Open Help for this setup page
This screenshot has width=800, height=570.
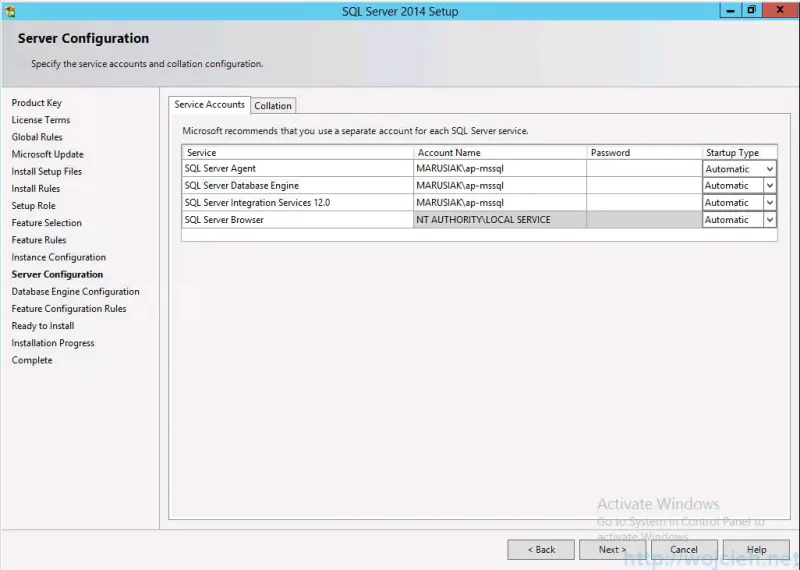click(756, 550)
